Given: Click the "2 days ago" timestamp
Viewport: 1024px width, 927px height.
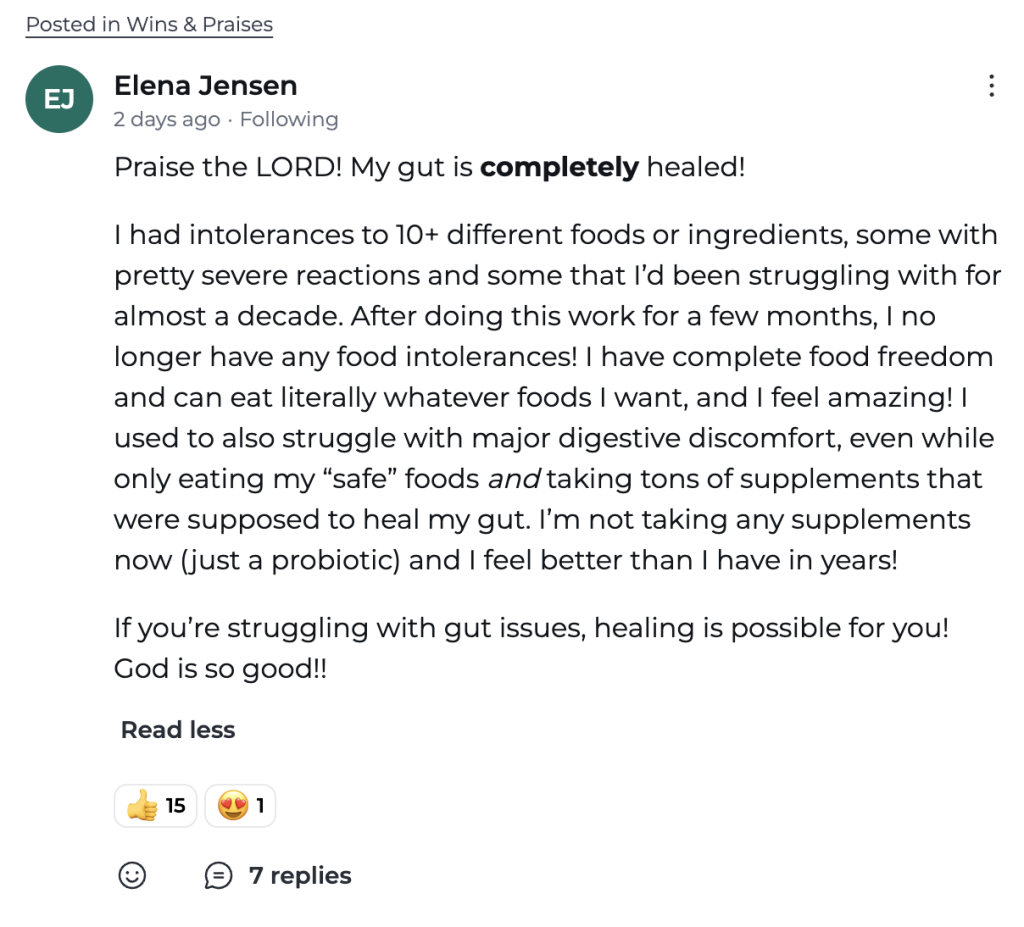Looking at the screenshot, I should click(166, 120).
